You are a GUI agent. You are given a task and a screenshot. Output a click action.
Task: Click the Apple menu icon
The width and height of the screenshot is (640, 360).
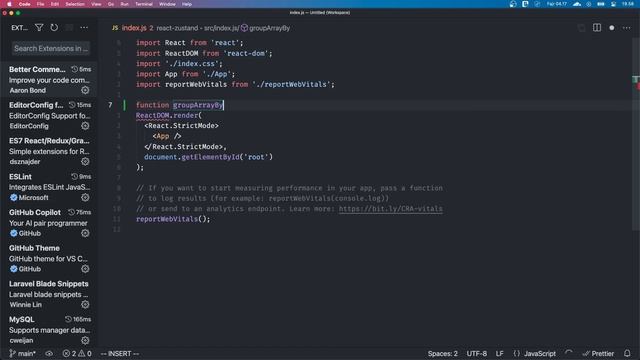pyautogui.click(x=9, y=4)
